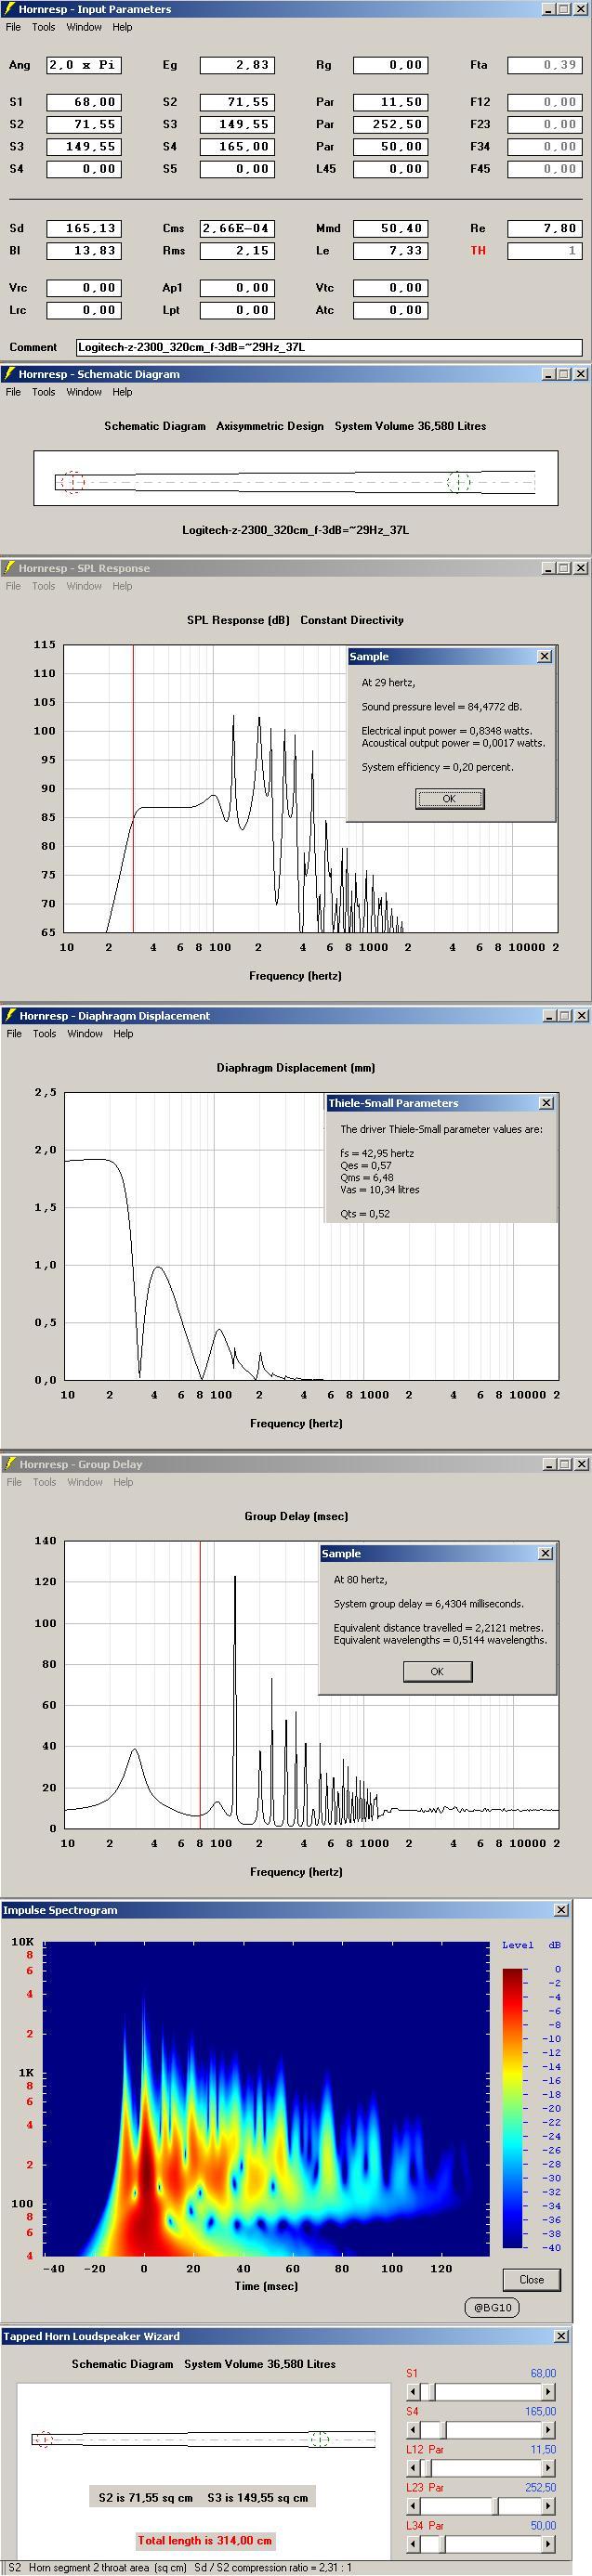Open Help menu in Input Parameters window

(x=122, y=27)
